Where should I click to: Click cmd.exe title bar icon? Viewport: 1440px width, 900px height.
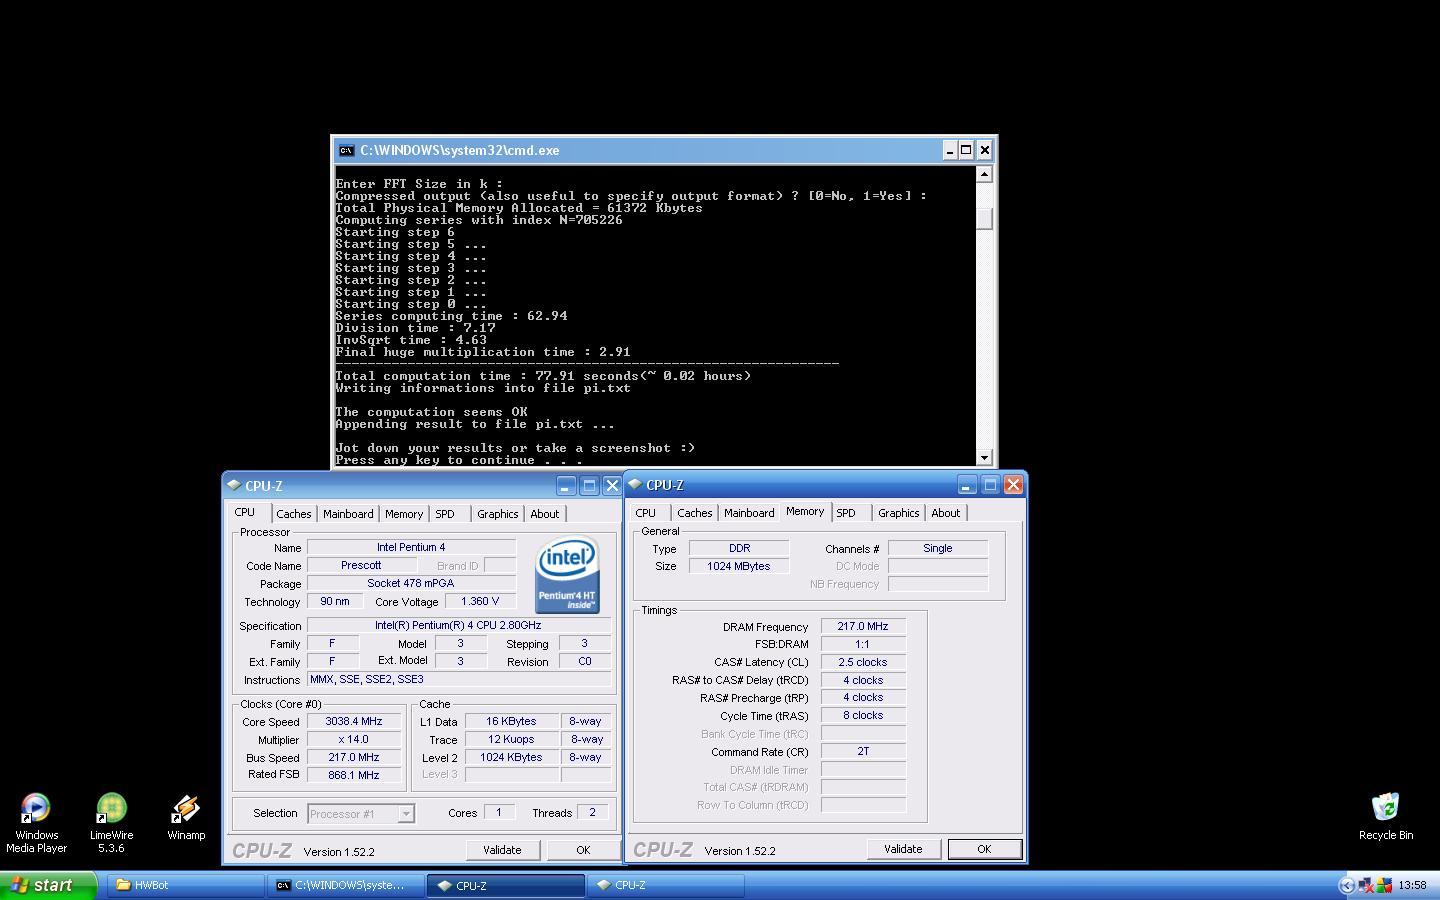(346, 150)
